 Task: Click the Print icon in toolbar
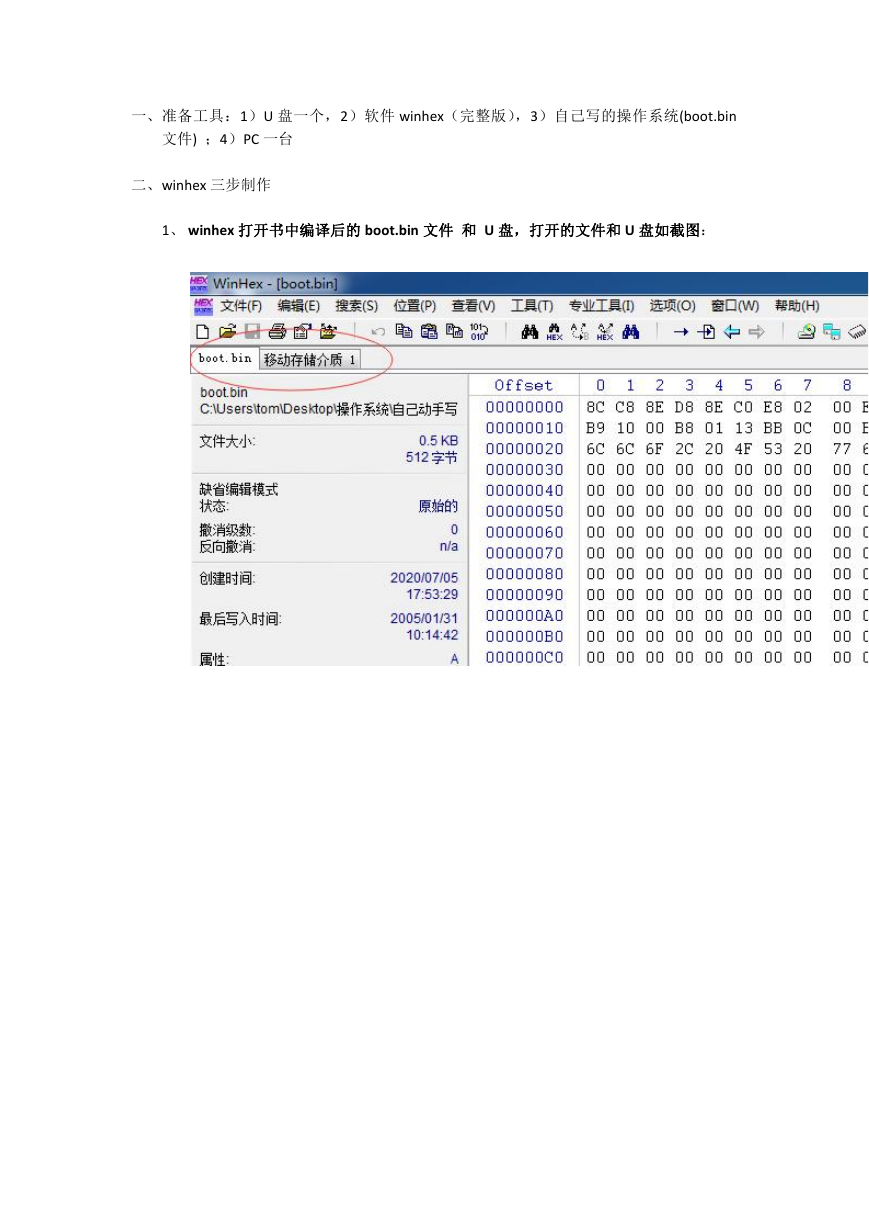277,332
